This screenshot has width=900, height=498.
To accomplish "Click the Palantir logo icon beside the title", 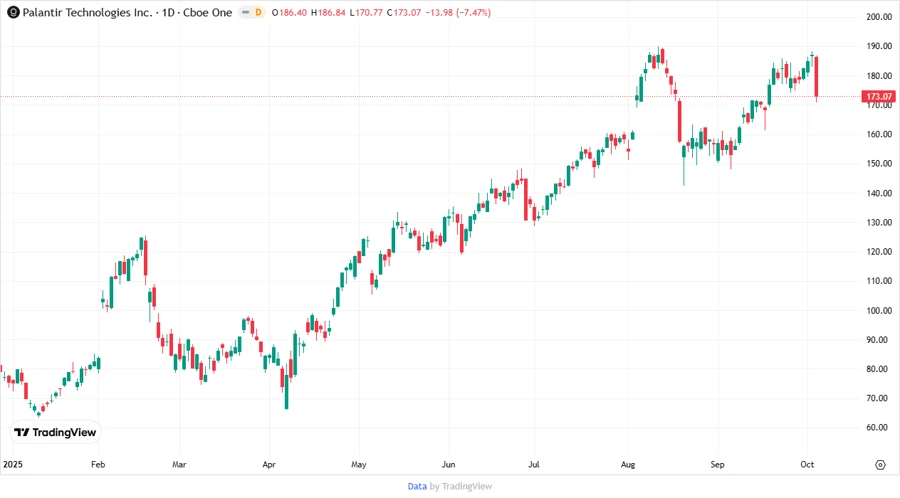I will (12, 12).
